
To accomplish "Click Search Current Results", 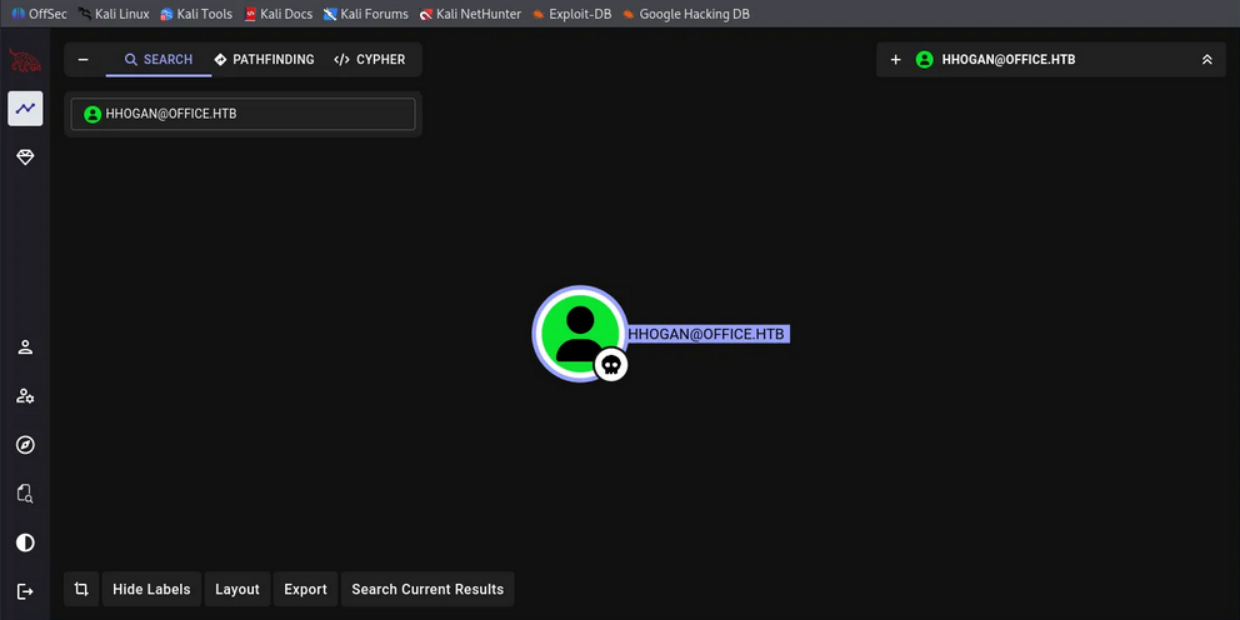I will (427, 589).
